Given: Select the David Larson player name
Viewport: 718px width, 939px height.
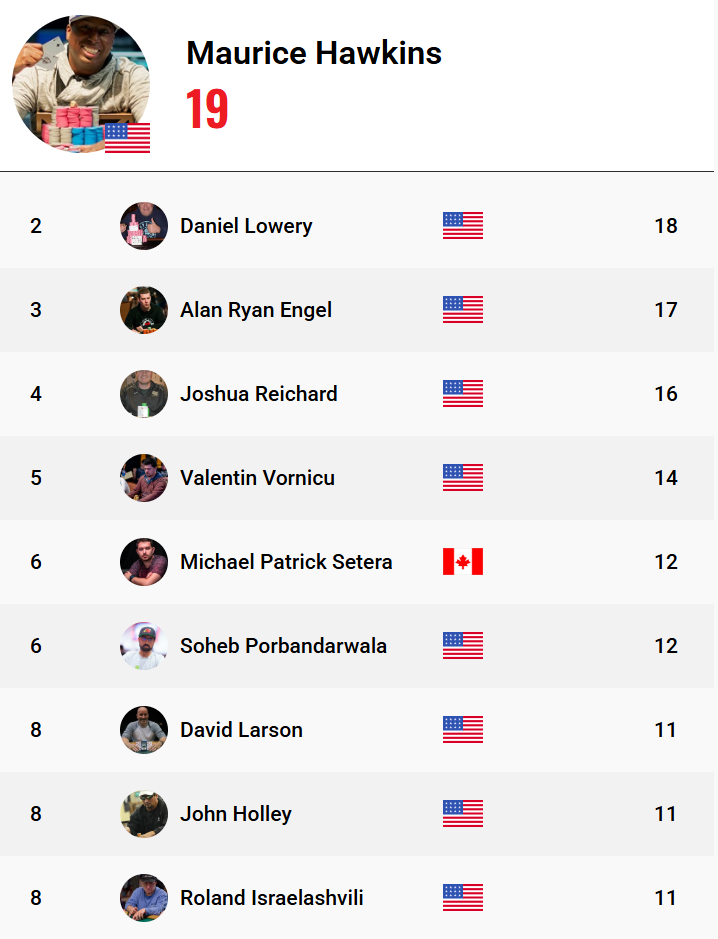Looking at the screenshot, I should [241, 730].
